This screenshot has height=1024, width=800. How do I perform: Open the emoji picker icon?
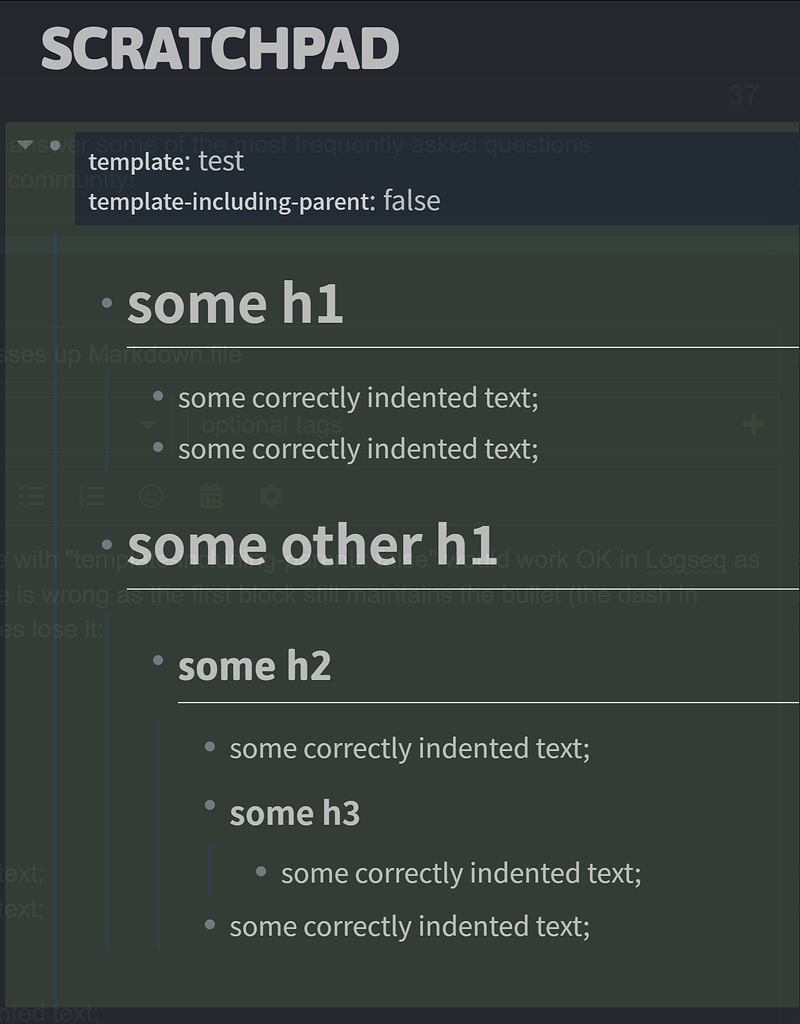coord(152,497)
